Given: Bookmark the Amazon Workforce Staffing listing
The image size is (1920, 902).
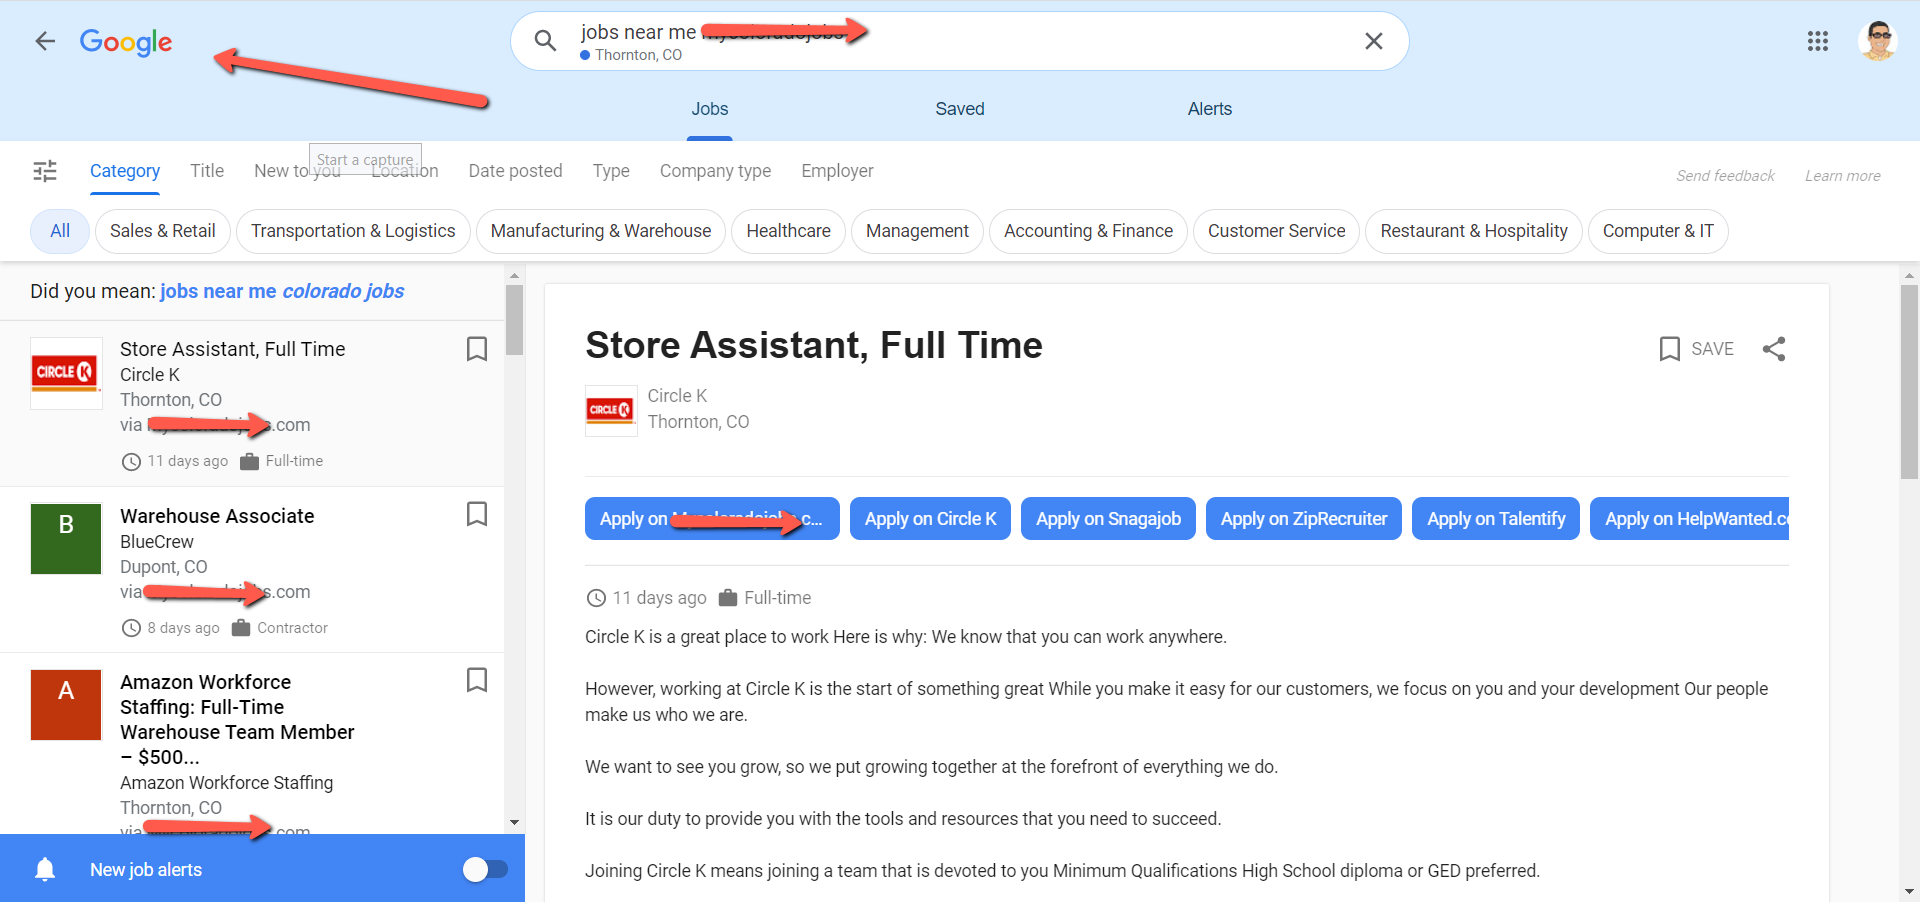Looking at the screenshot, I should (477, 680).
